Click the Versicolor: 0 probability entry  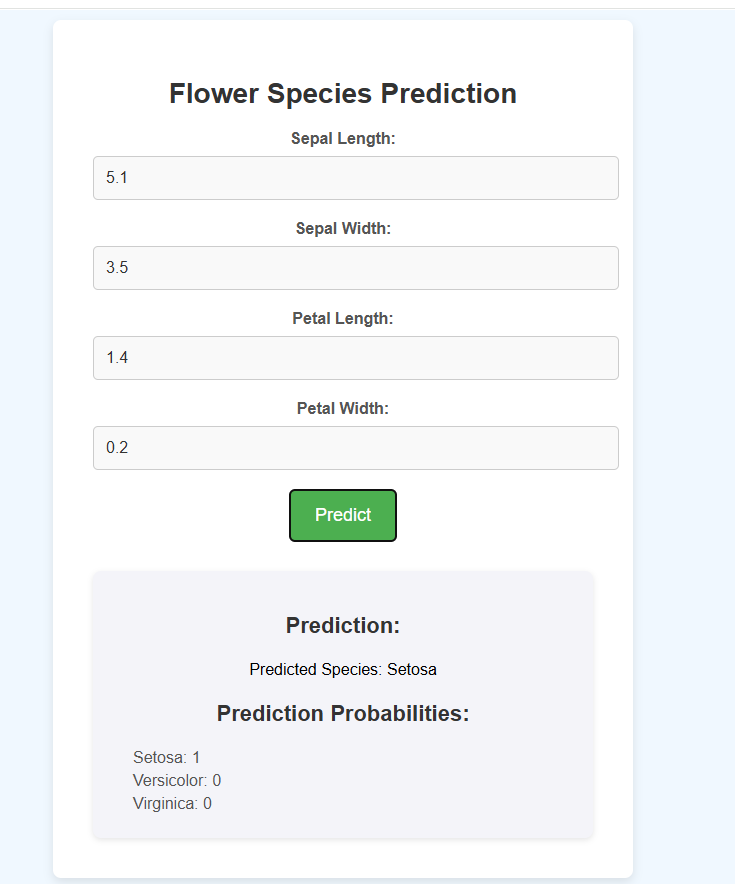click(177, 780)
